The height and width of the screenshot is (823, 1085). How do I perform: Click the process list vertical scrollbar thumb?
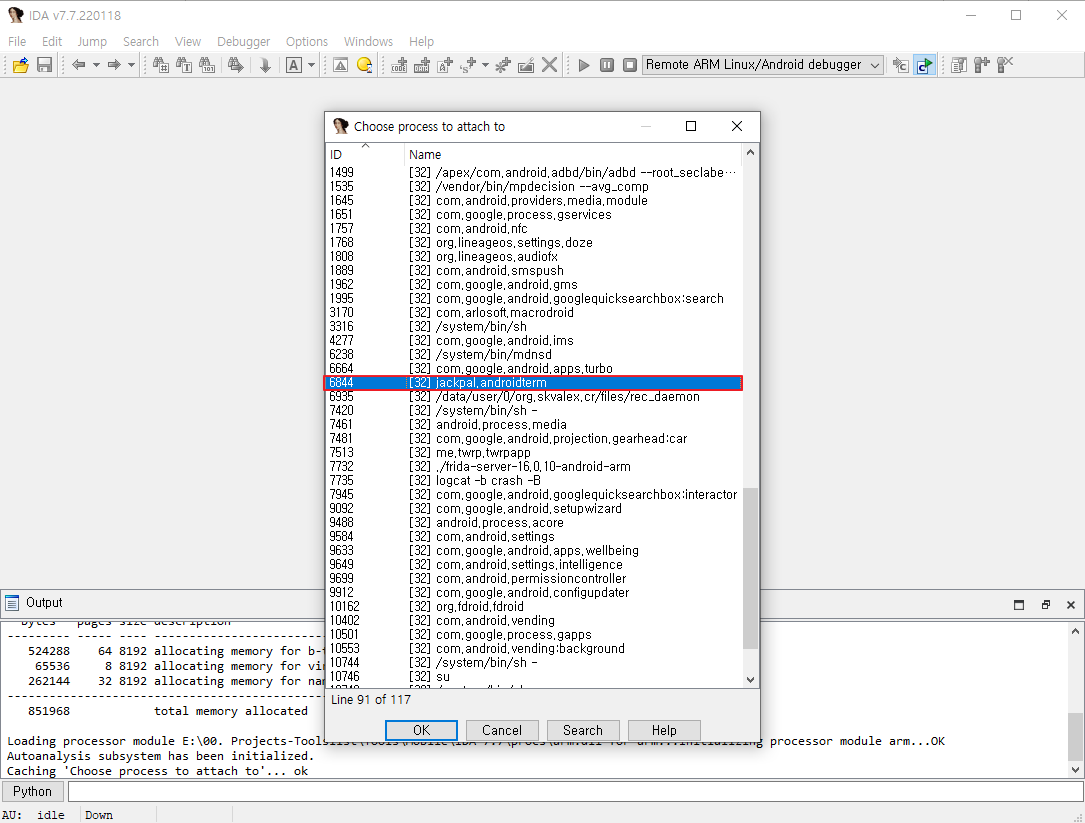tap(750, 568)
